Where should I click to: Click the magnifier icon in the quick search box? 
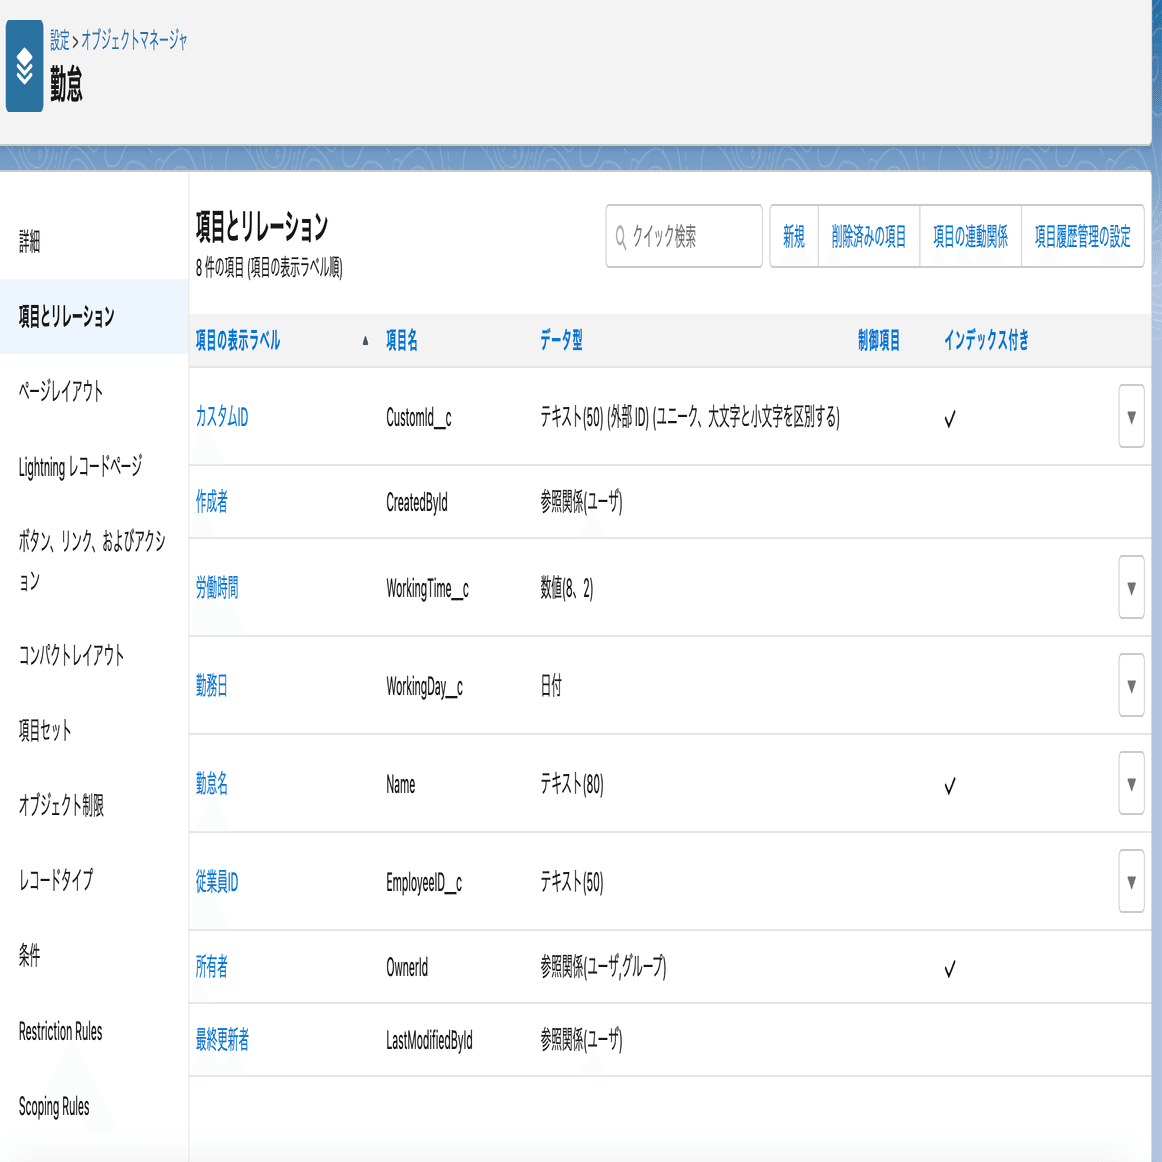[621, 235]
